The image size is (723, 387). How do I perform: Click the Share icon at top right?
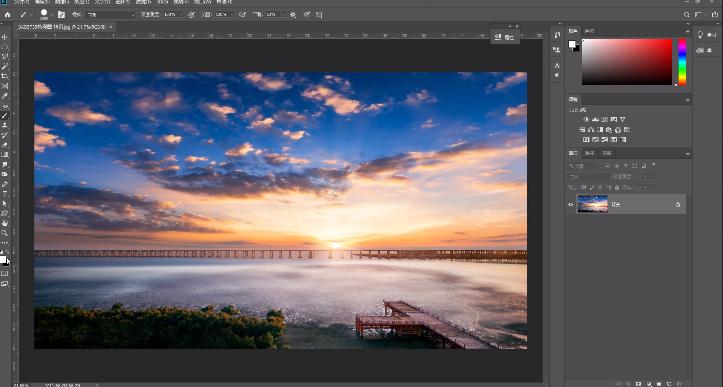715,15
